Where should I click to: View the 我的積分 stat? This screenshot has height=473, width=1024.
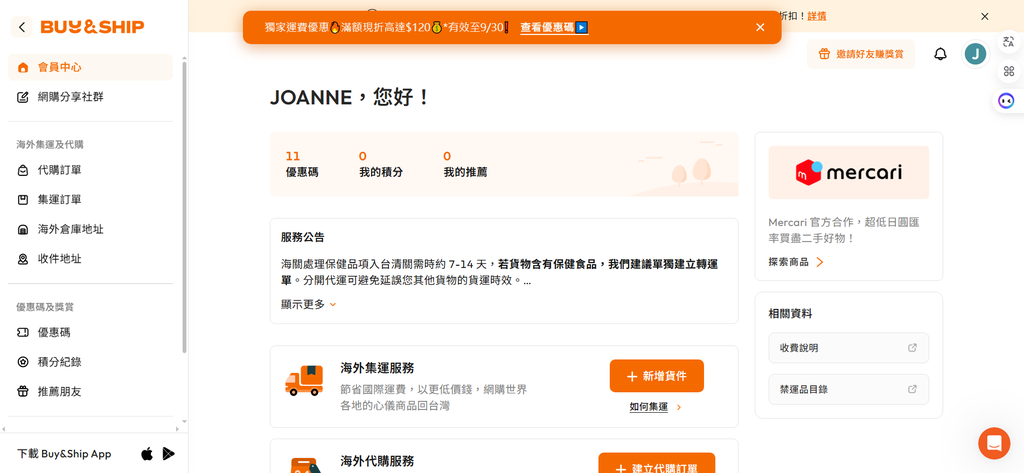pyautogui.click(x=381, y=165)
